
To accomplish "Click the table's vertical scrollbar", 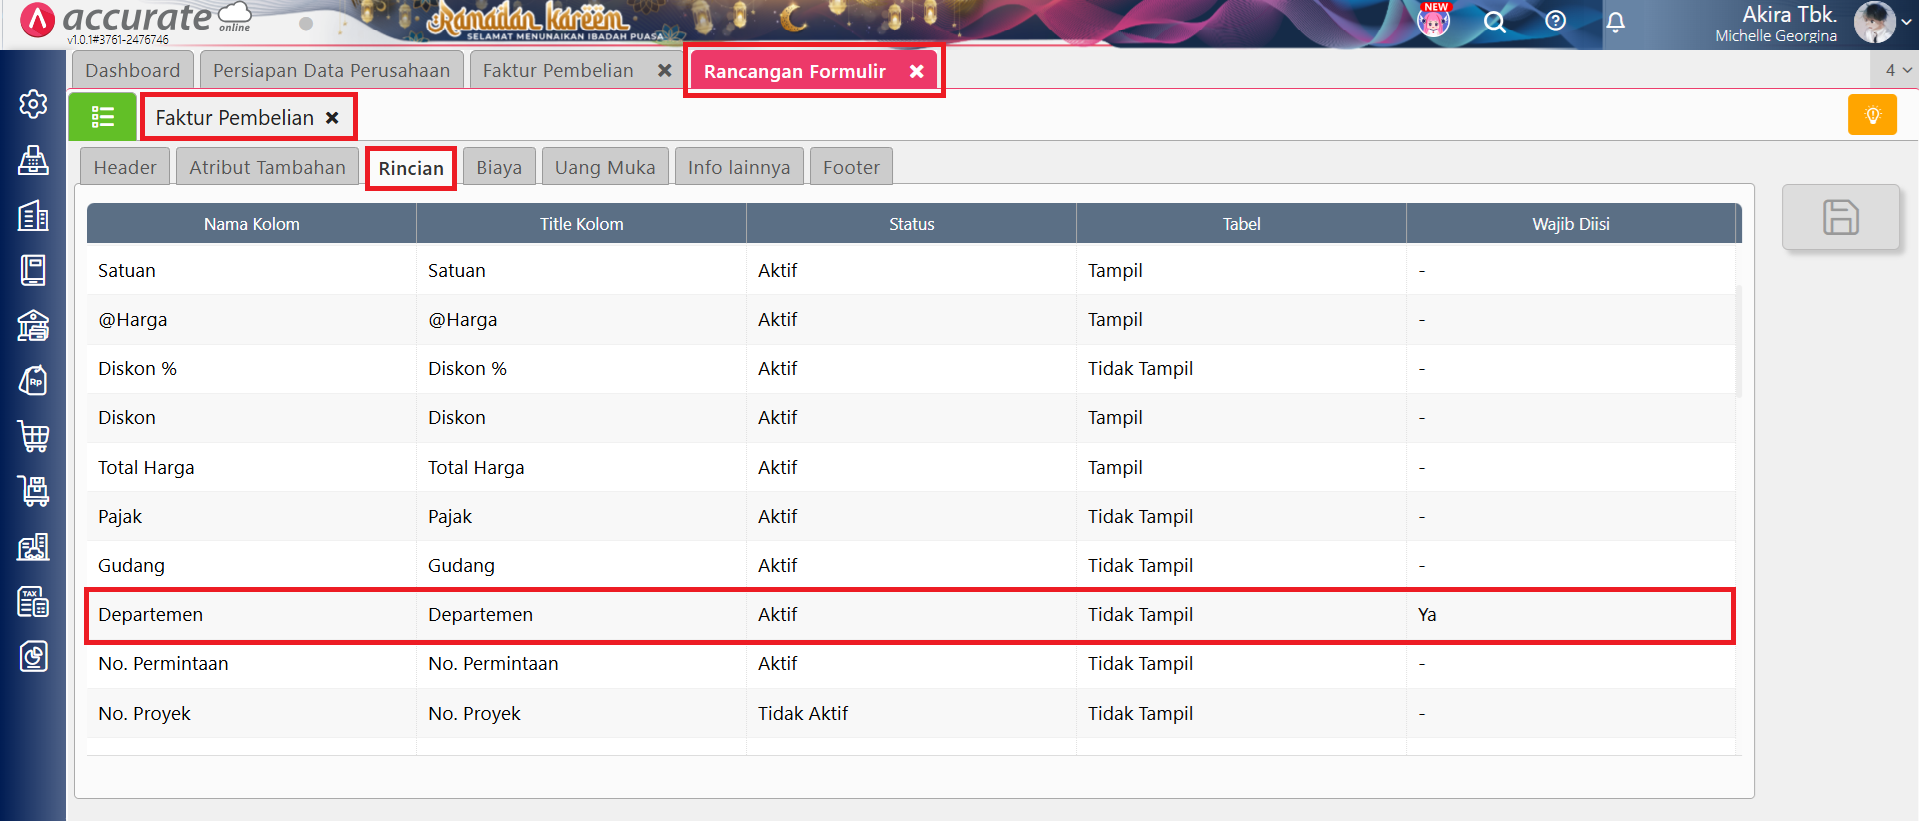I will [1739, 340].
